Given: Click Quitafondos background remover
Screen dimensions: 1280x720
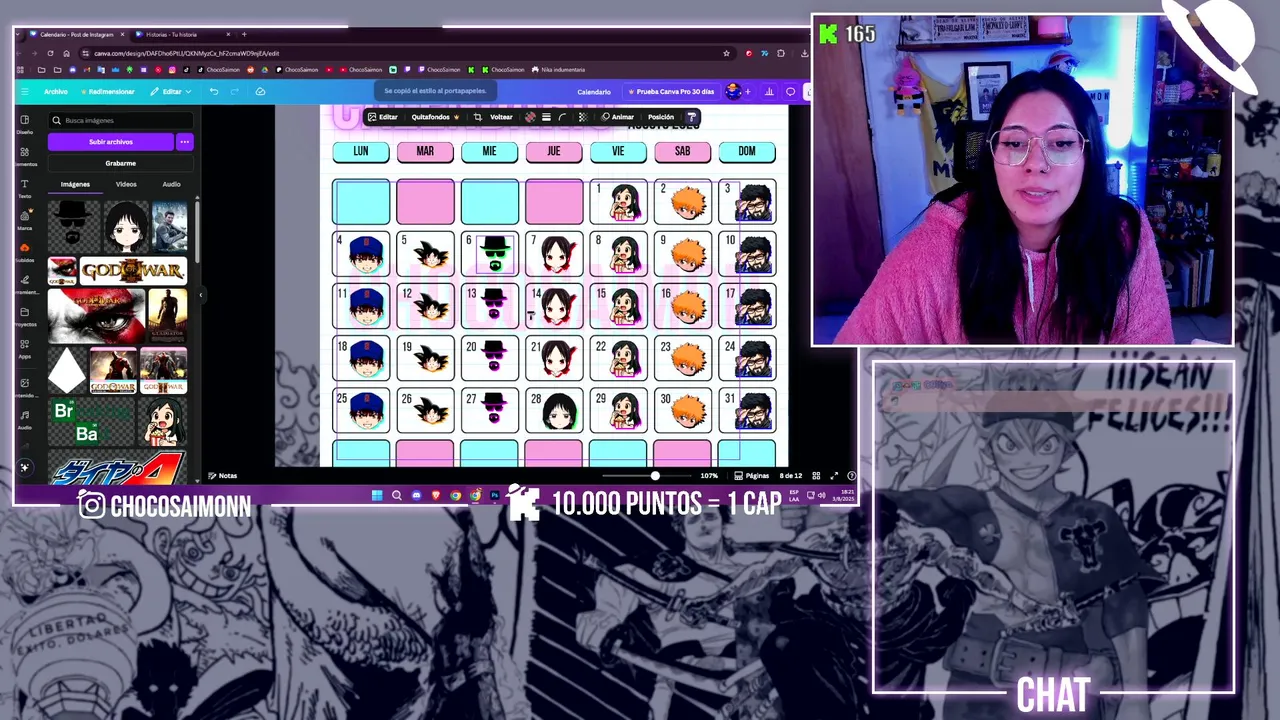Looking at the screenshot, I should [435, 117].
